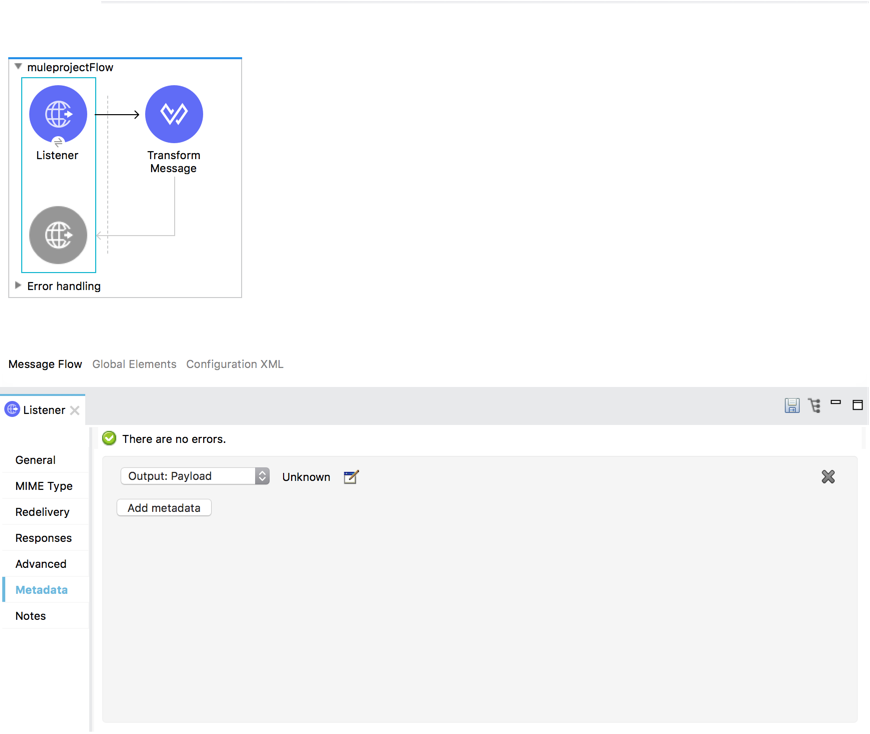Click the Add metadata button
This screenshot has height=734, width=870.
[x=163, y=507]
